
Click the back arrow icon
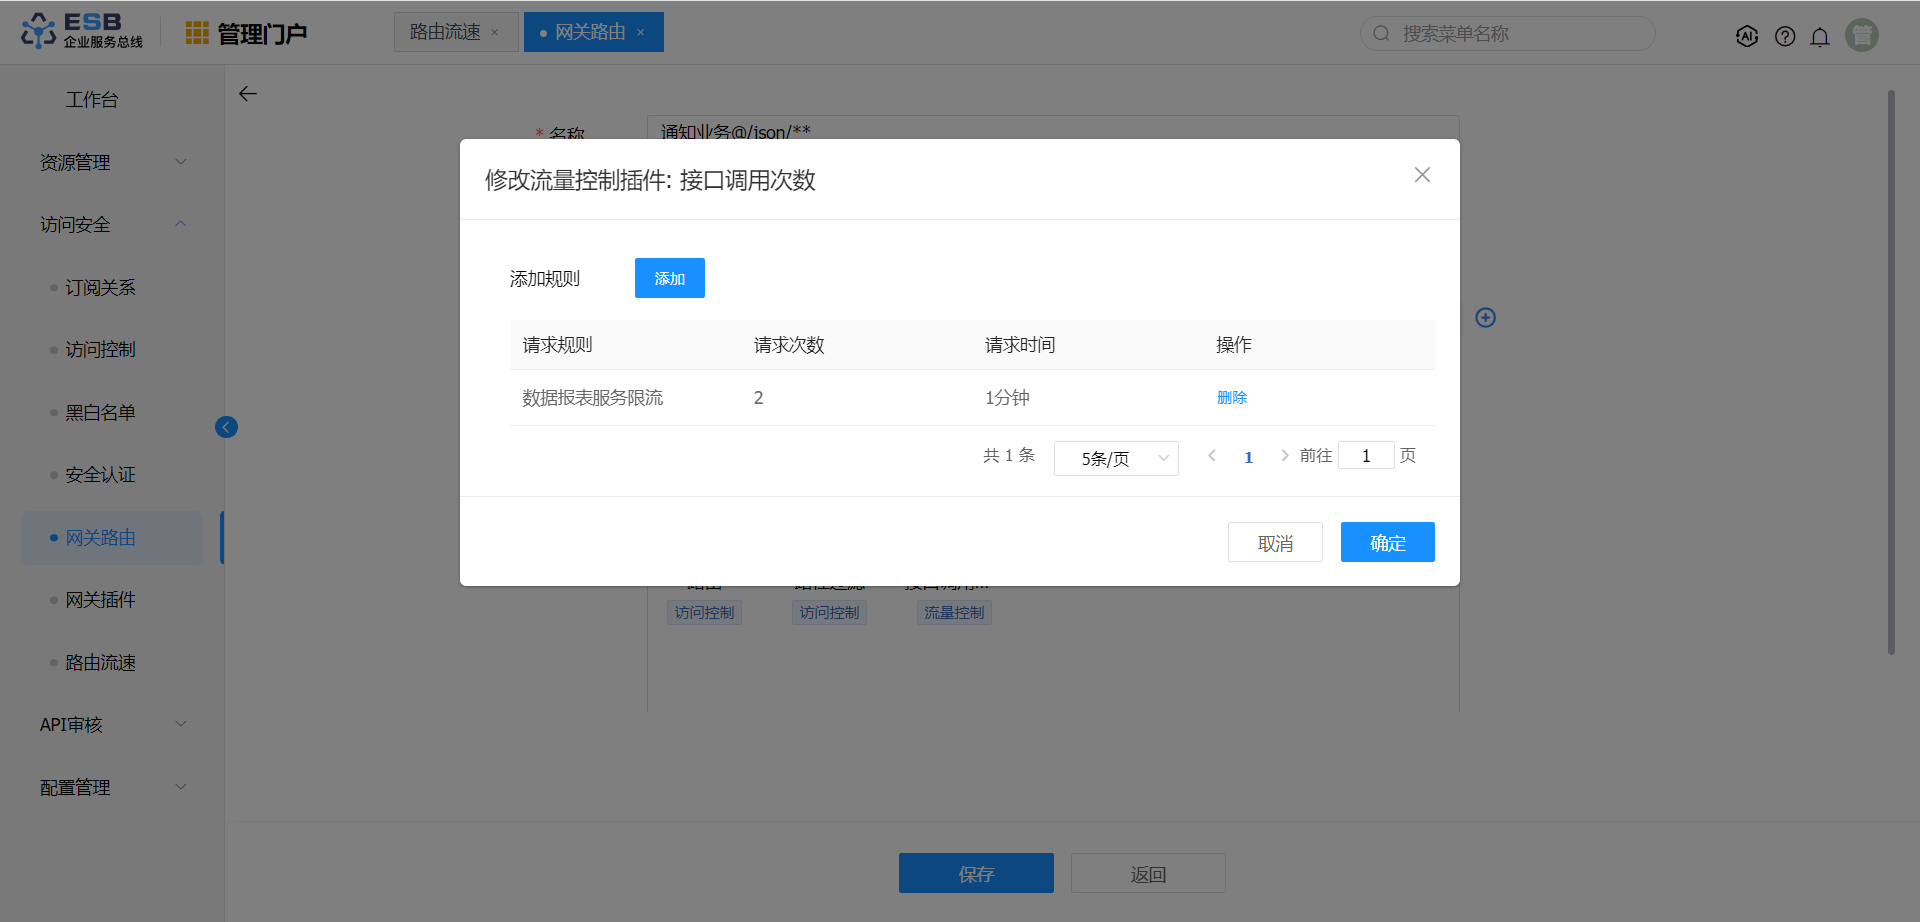pos(248,94)
